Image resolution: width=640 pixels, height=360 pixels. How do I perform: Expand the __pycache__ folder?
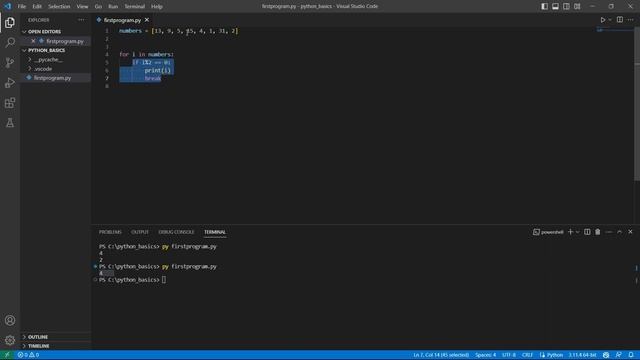48,60
